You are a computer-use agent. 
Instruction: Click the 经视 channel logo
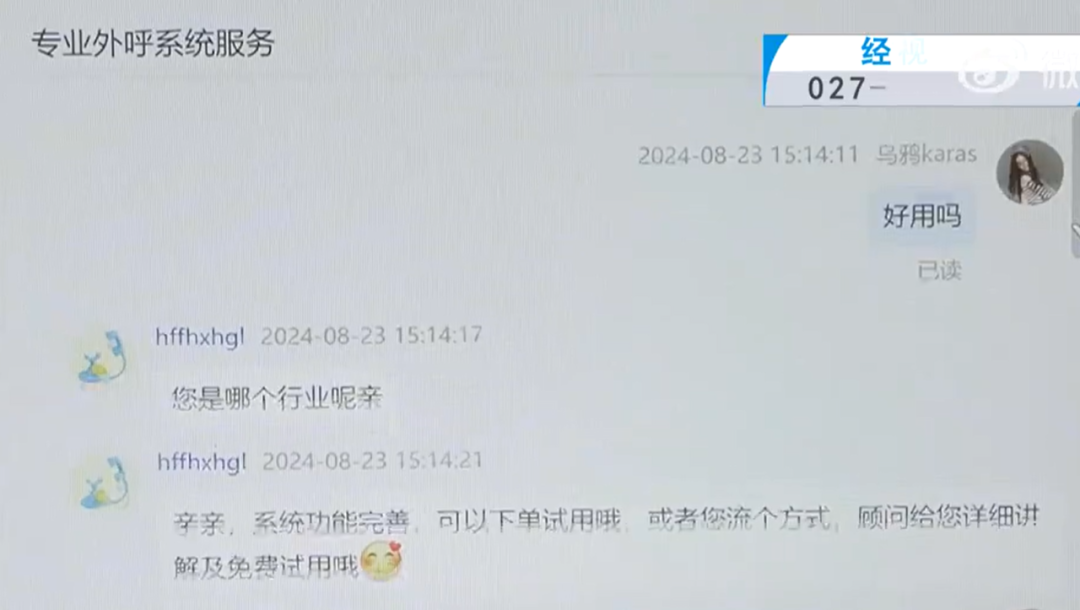point(894,52)
